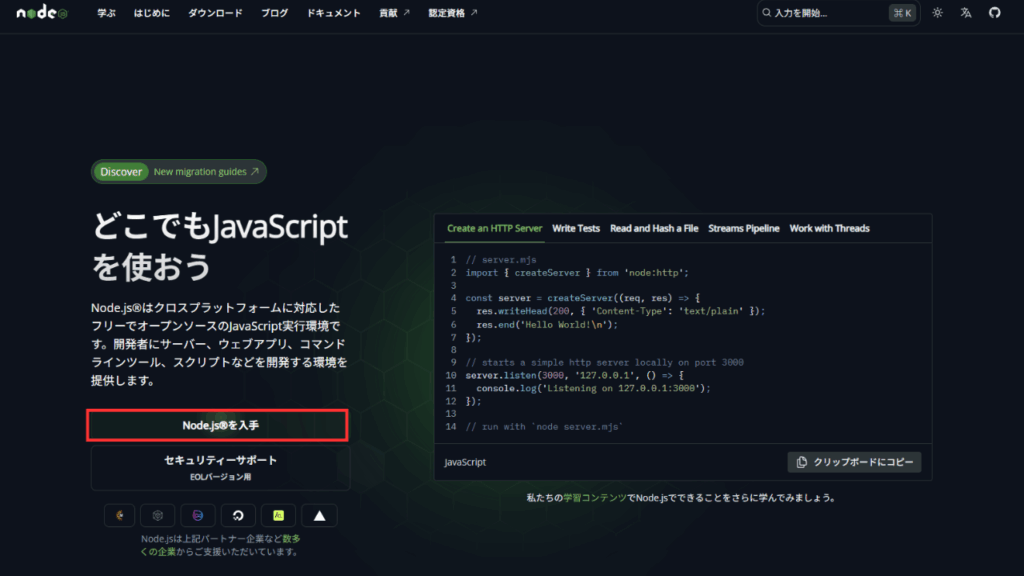Copy code with クリップボードにコピー button
Screen dimensions: 1024x576
tap(854, 462)
